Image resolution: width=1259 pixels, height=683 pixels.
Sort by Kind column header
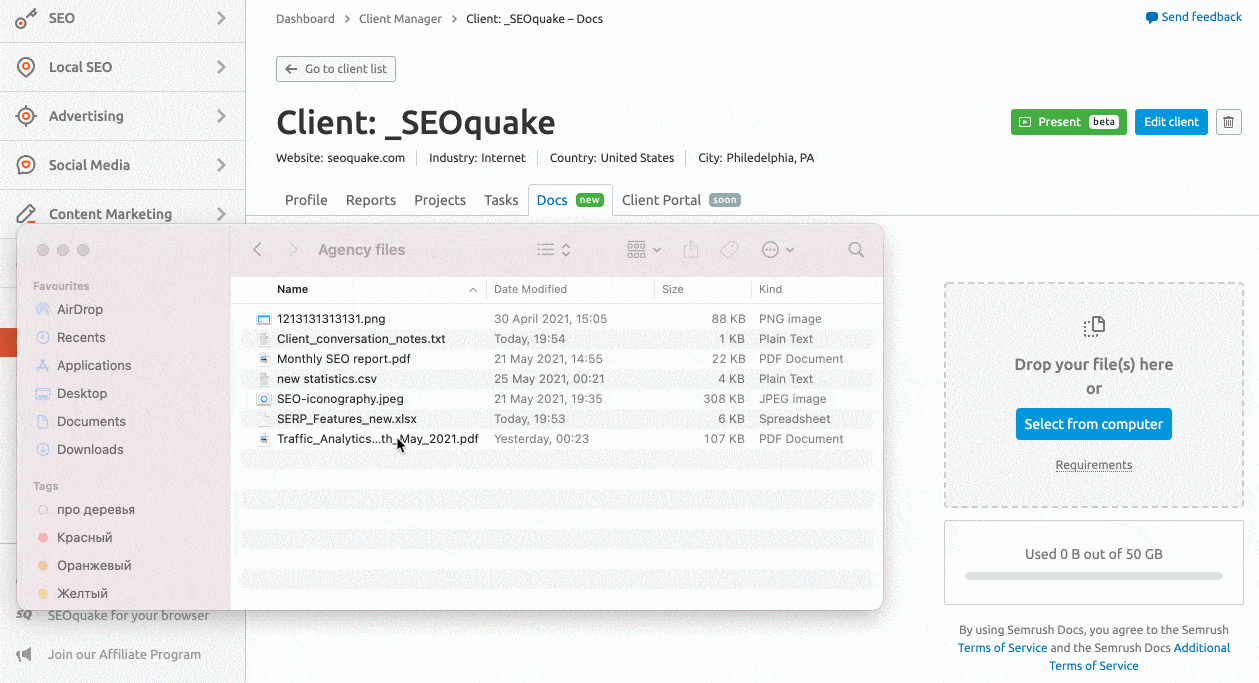(x=771, y=290)
